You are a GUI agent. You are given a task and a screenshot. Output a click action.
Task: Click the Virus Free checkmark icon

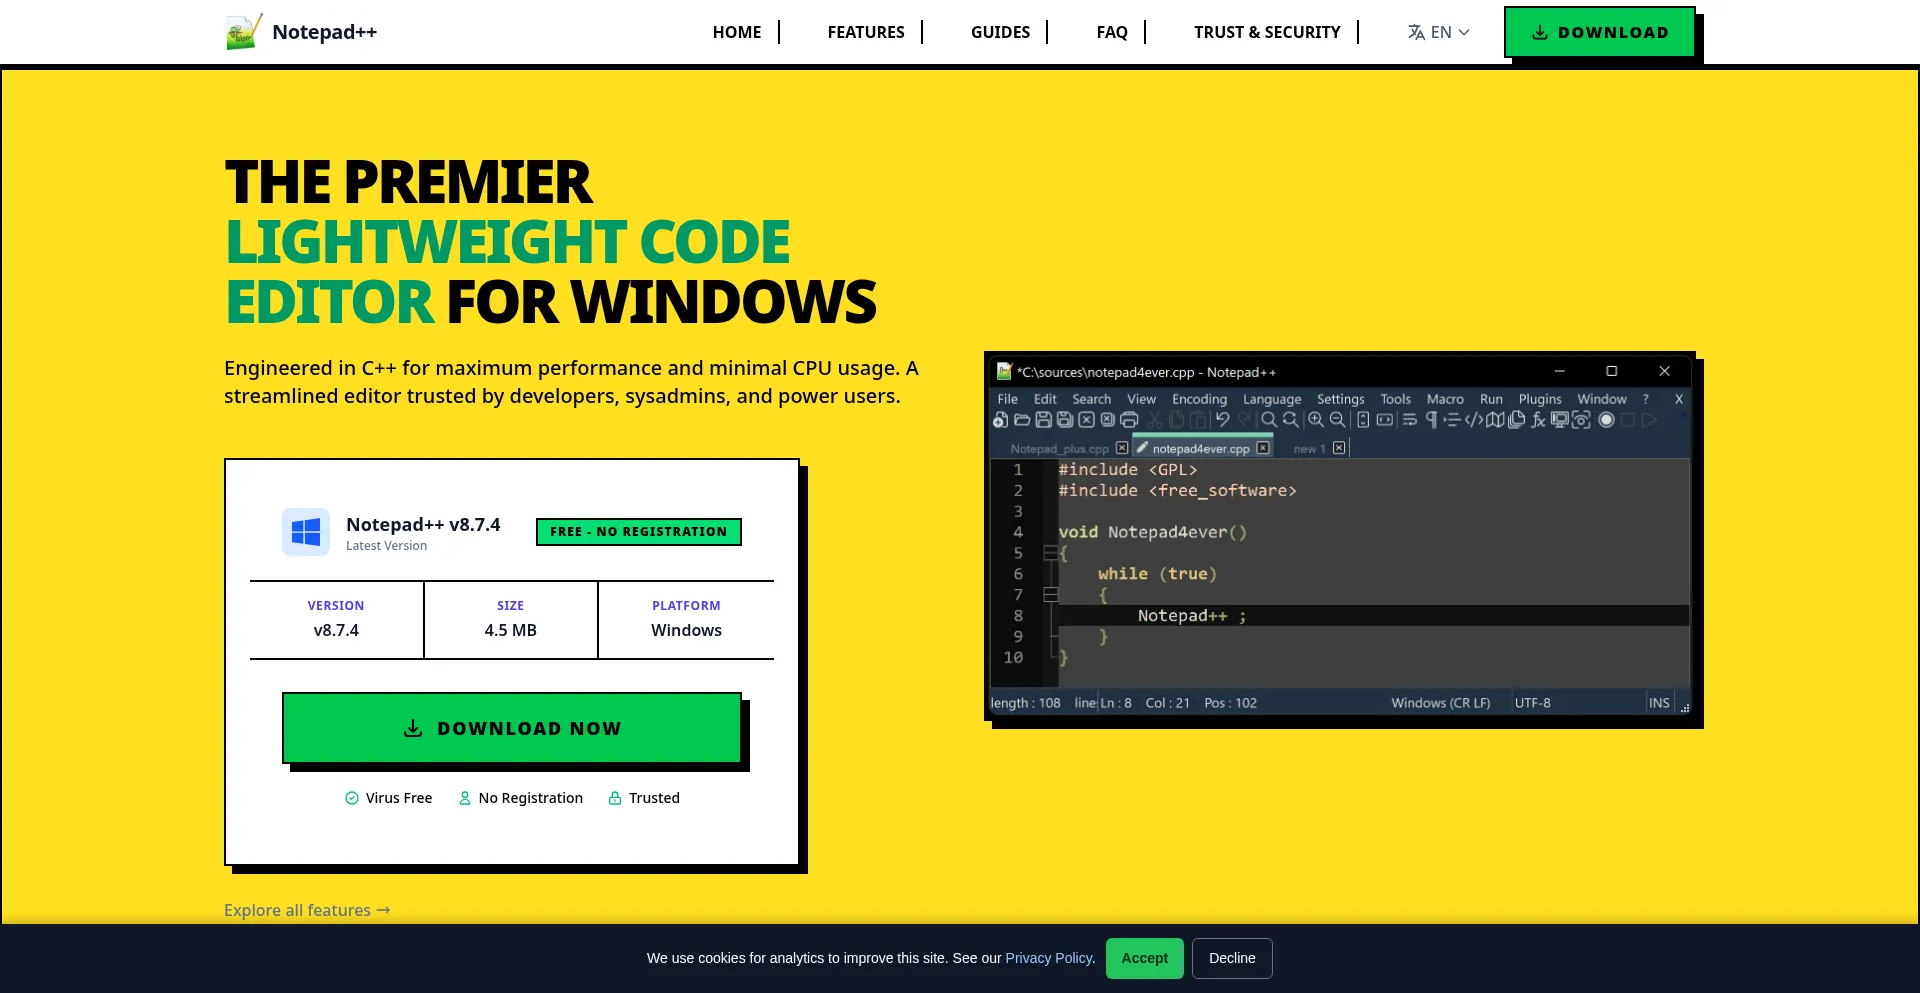[x=352, y=798]
